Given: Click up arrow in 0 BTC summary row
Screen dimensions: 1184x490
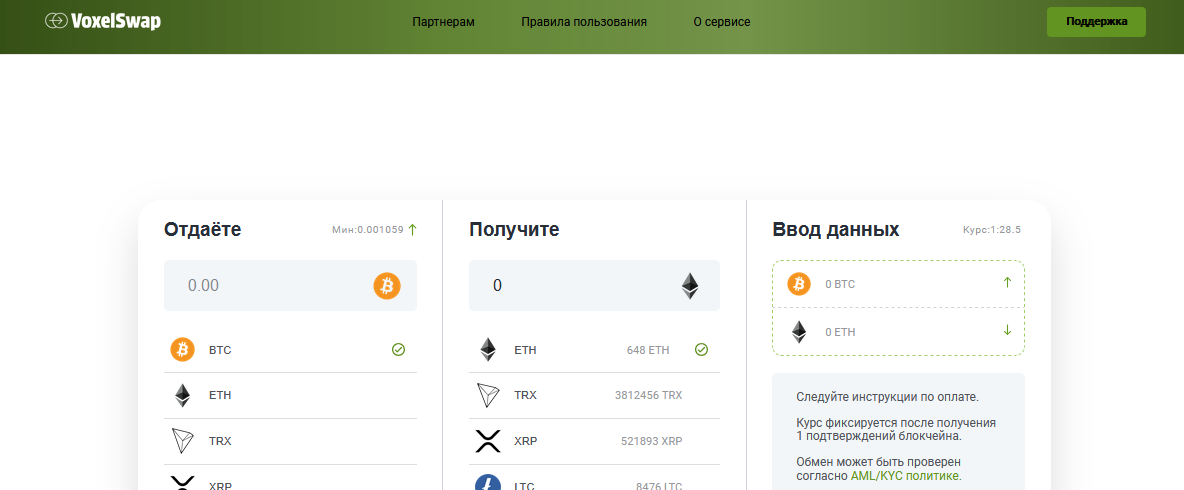Looking at the screenshot, I should 1007,283.
